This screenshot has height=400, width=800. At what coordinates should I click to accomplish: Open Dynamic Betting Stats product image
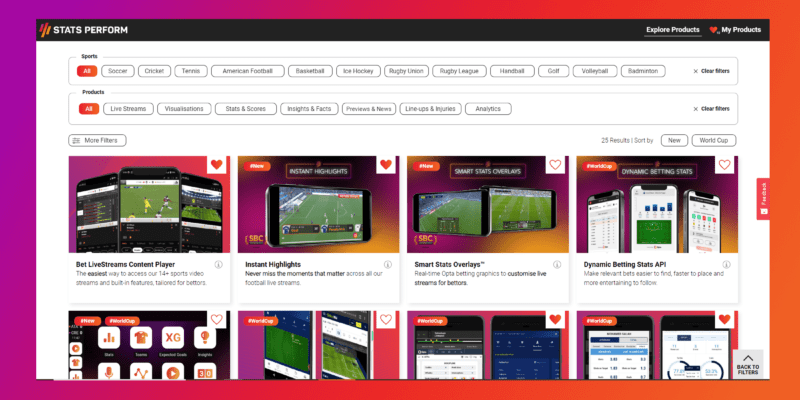tap(657, 205)
